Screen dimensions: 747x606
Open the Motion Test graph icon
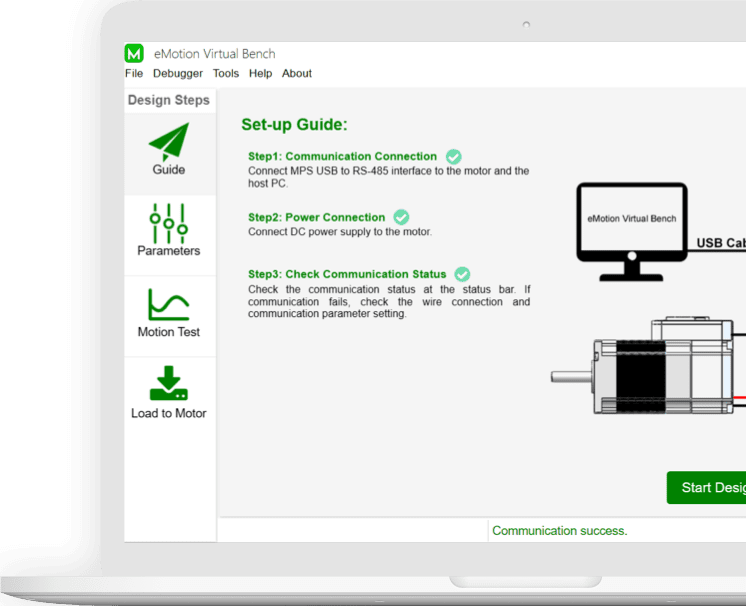click(x=169, y=304)
